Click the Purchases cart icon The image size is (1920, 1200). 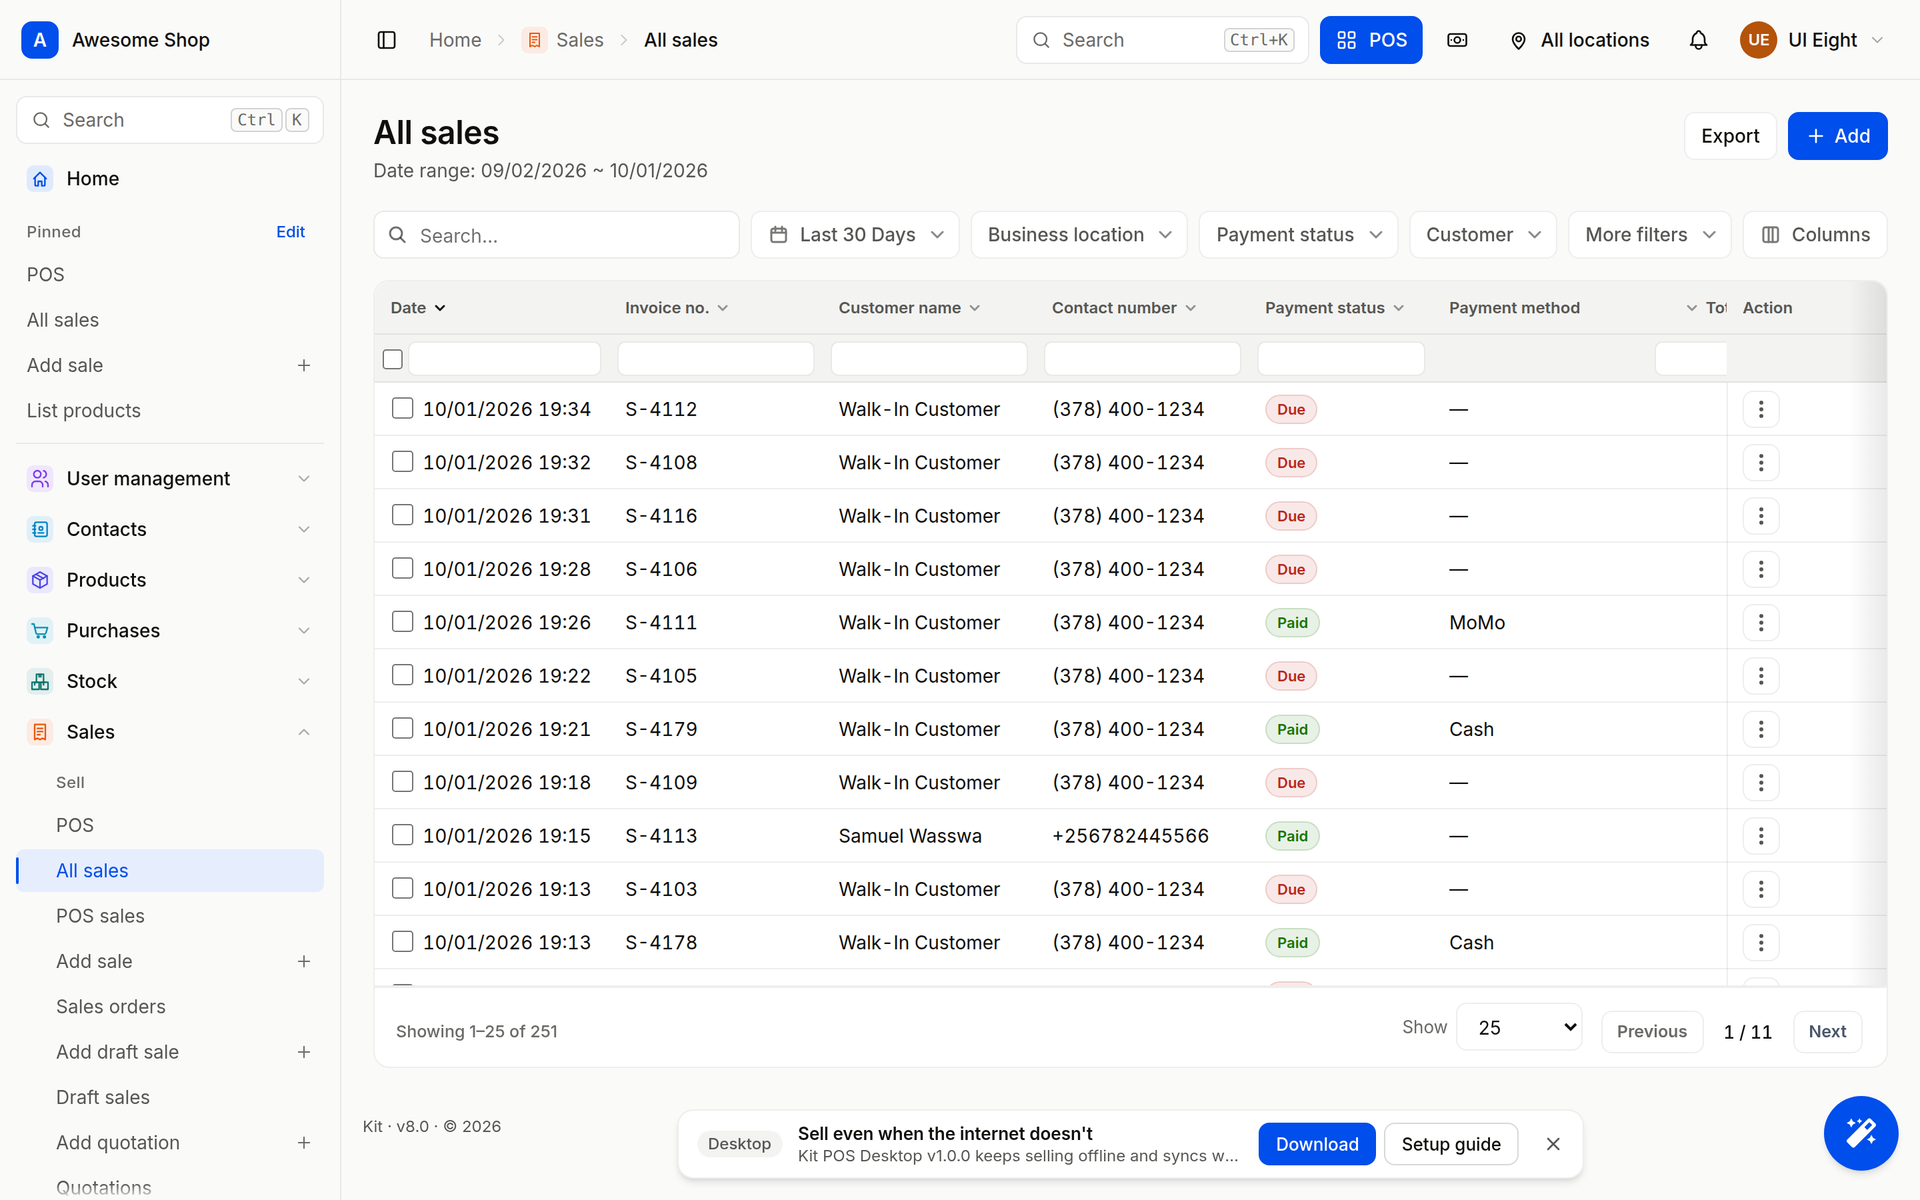click(x=40, y=631)
